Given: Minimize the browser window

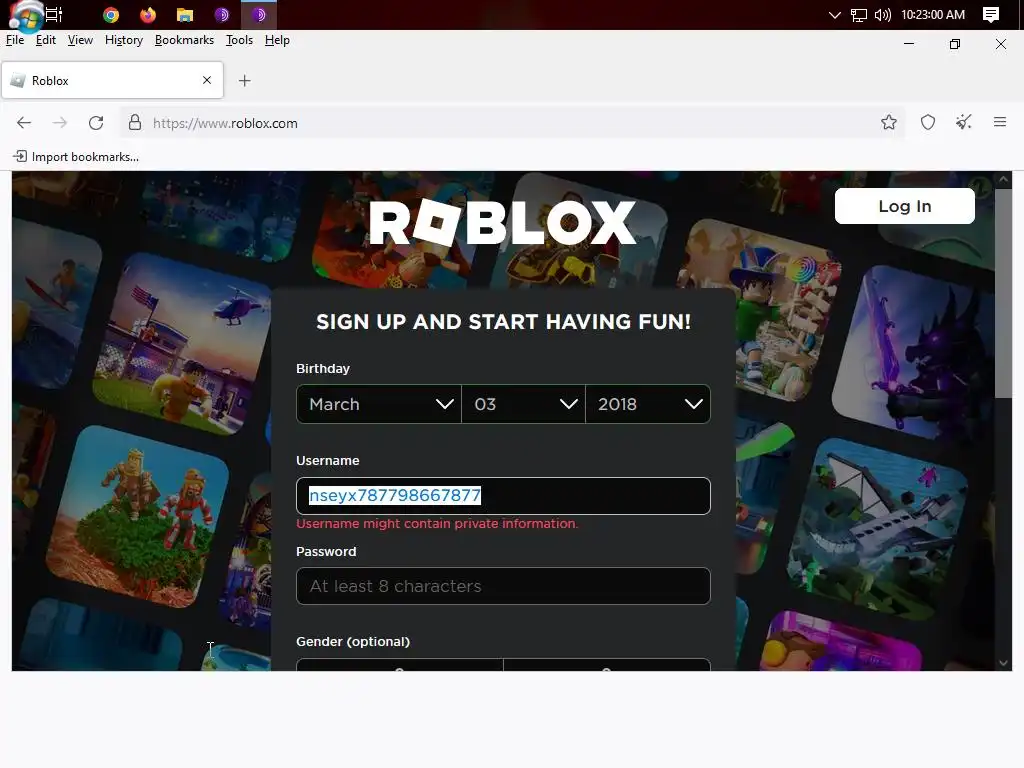Looking at the screenshot, I should tap(908, 44).
